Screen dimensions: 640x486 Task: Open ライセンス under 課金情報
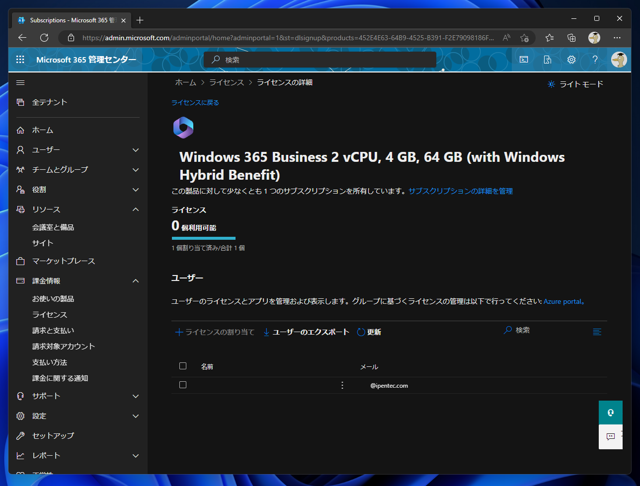coord(49,315)
